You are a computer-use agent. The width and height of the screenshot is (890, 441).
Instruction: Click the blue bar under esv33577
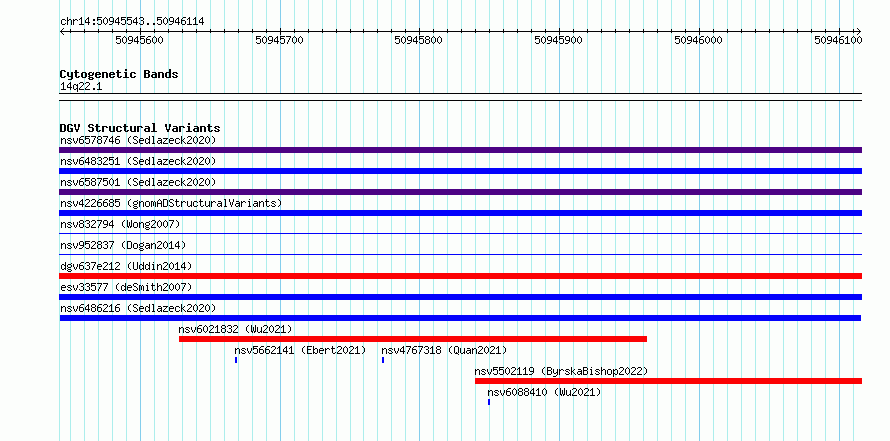pos(460,297)
